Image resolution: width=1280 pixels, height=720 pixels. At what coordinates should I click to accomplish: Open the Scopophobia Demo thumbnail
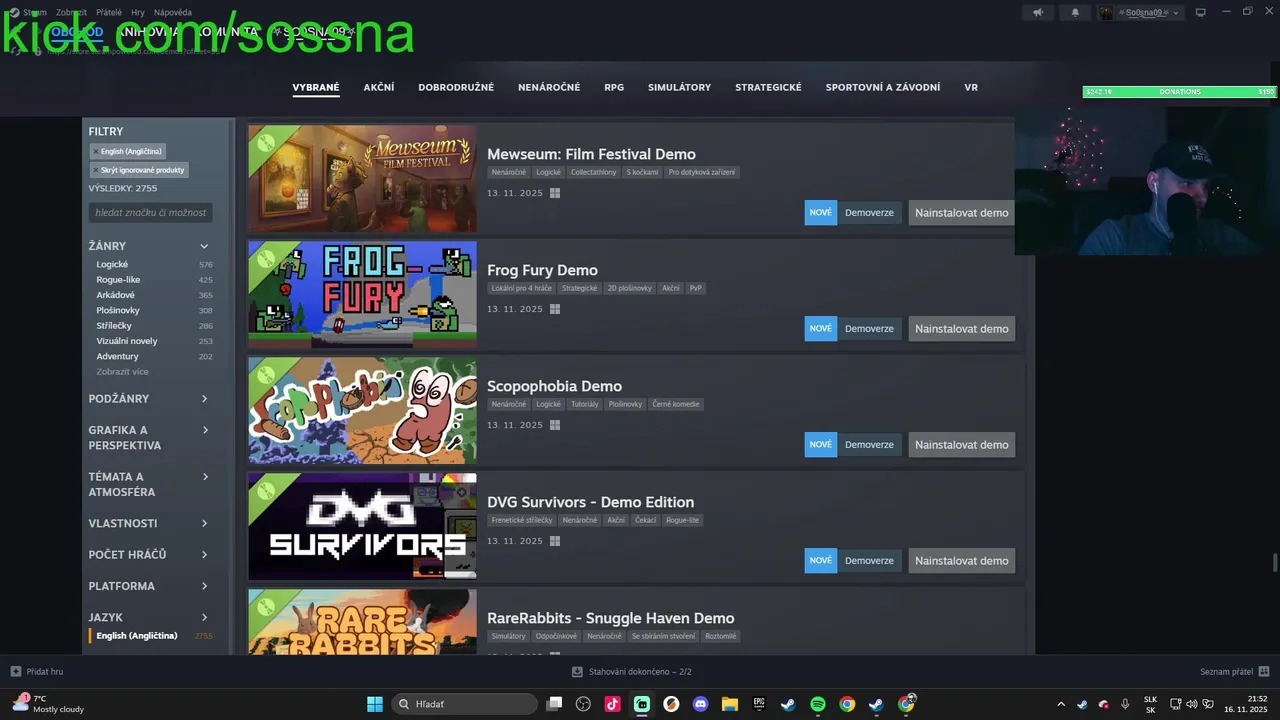coord(362,410)
